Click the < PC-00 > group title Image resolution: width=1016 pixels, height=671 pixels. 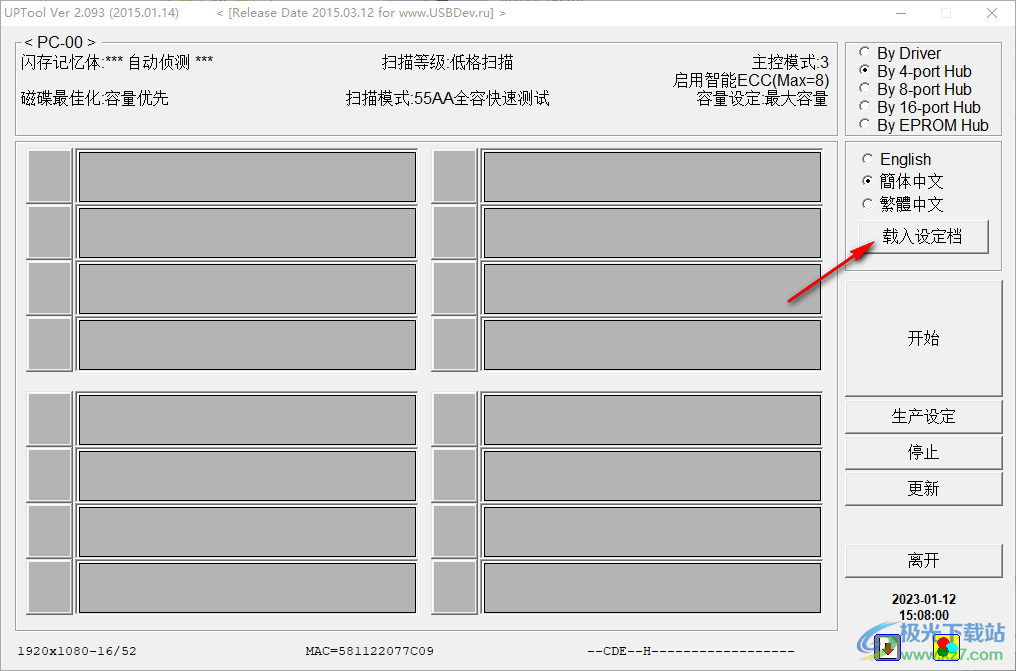coord(60,43)
